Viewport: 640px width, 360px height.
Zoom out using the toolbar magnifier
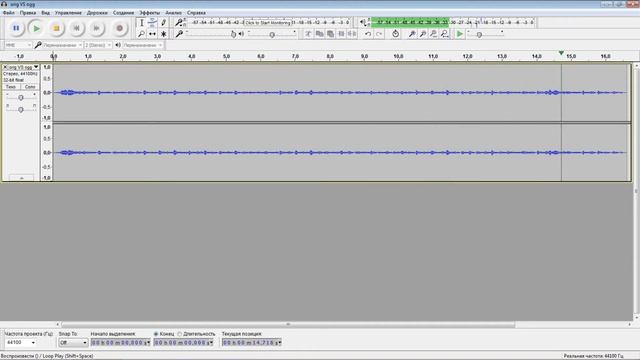[x=423, y=34]
